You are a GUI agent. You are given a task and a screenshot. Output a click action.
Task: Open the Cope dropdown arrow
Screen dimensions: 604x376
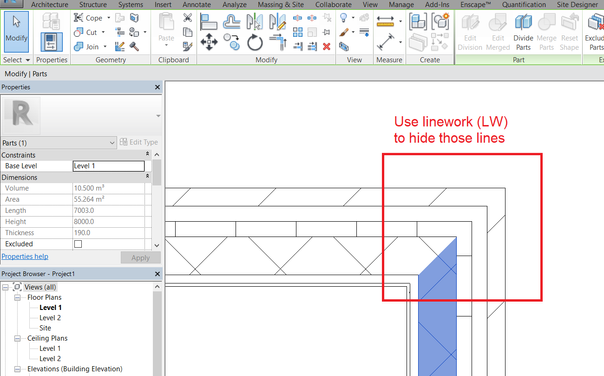tap(109, 18)
